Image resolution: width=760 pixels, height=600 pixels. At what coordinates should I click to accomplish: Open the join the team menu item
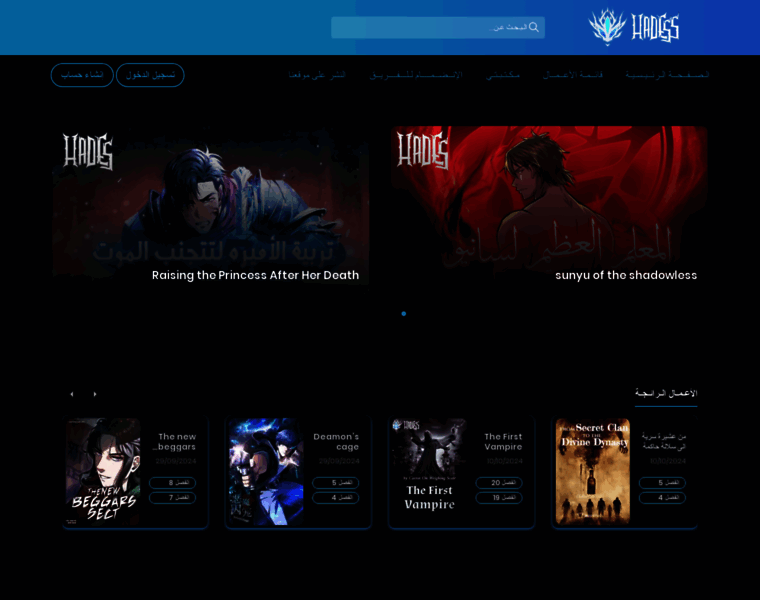click(416, 75)
